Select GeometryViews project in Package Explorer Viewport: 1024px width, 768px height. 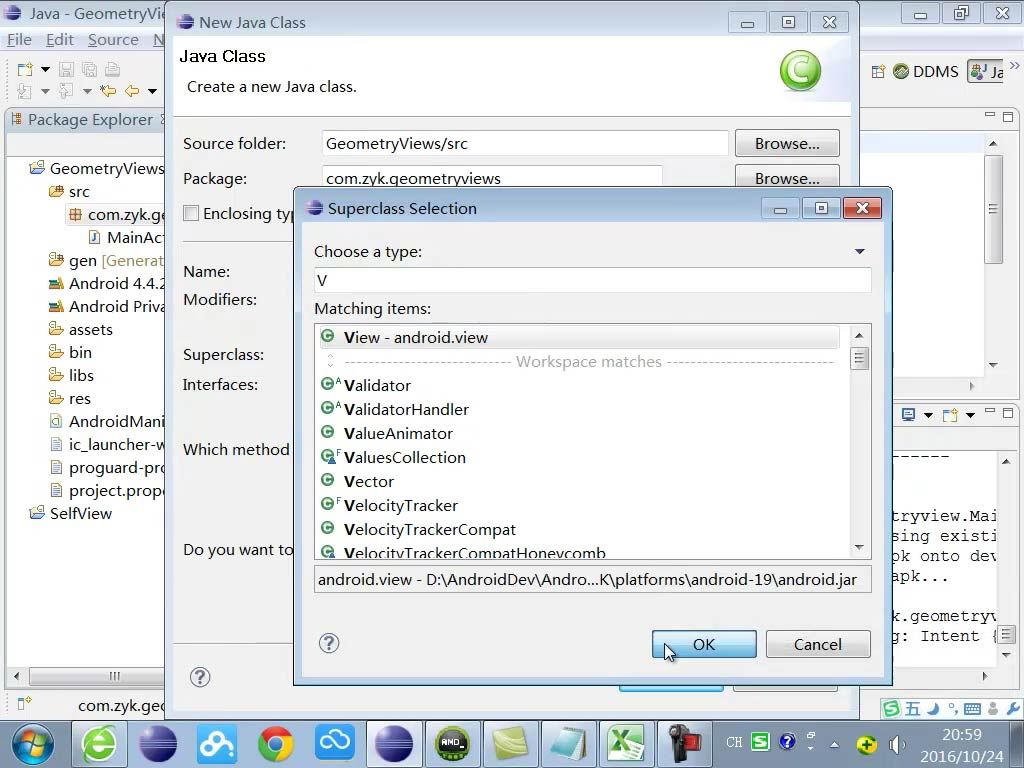pyautogui.click(x=97, y=168)
